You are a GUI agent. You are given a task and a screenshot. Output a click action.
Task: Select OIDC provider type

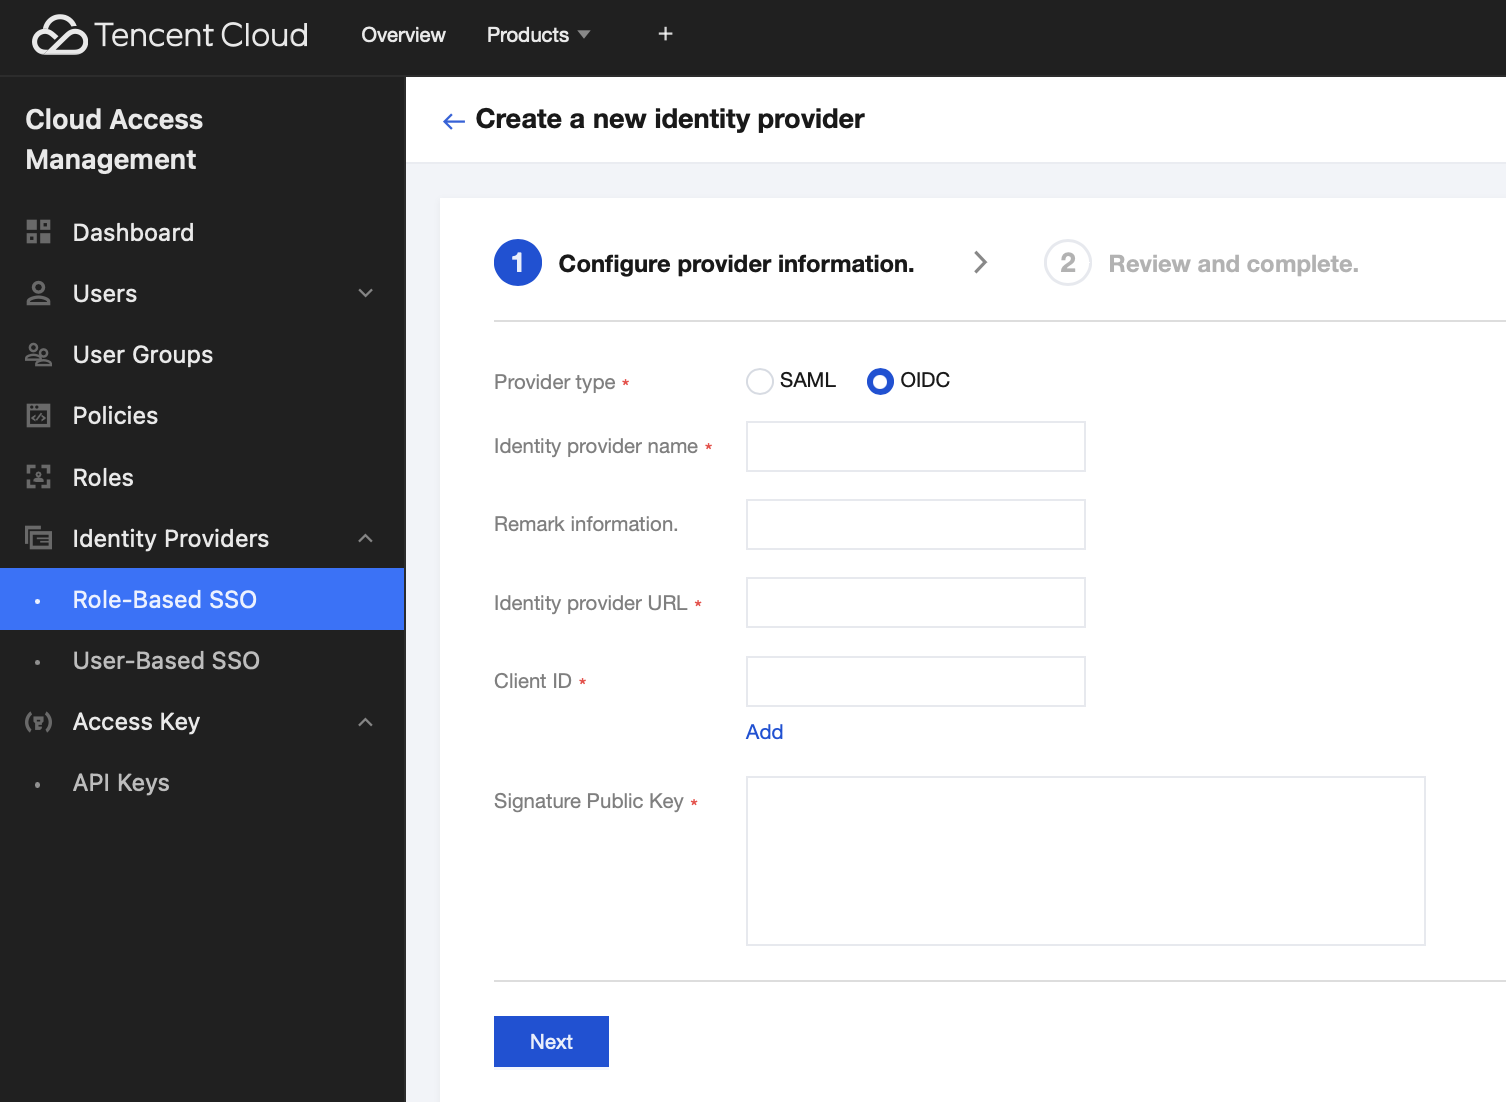click(880, 381)
